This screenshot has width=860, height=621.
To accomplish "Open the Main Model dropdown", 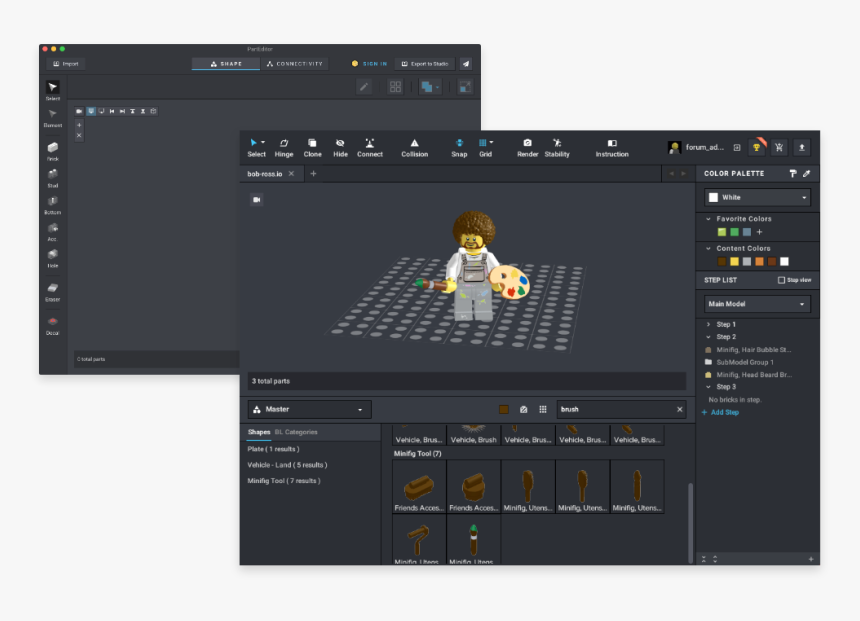I will point(757,304).
